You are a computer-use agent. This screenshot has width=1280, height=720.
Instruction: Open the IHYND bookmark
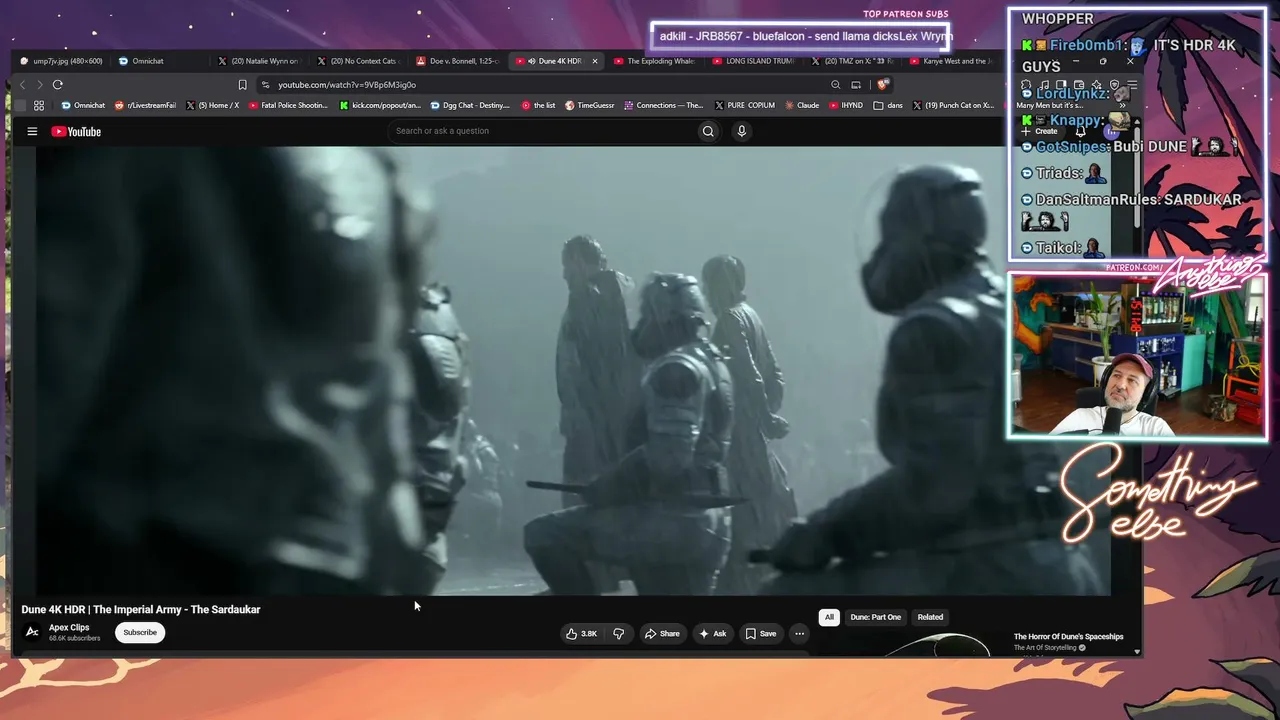[x=846, y=105]
